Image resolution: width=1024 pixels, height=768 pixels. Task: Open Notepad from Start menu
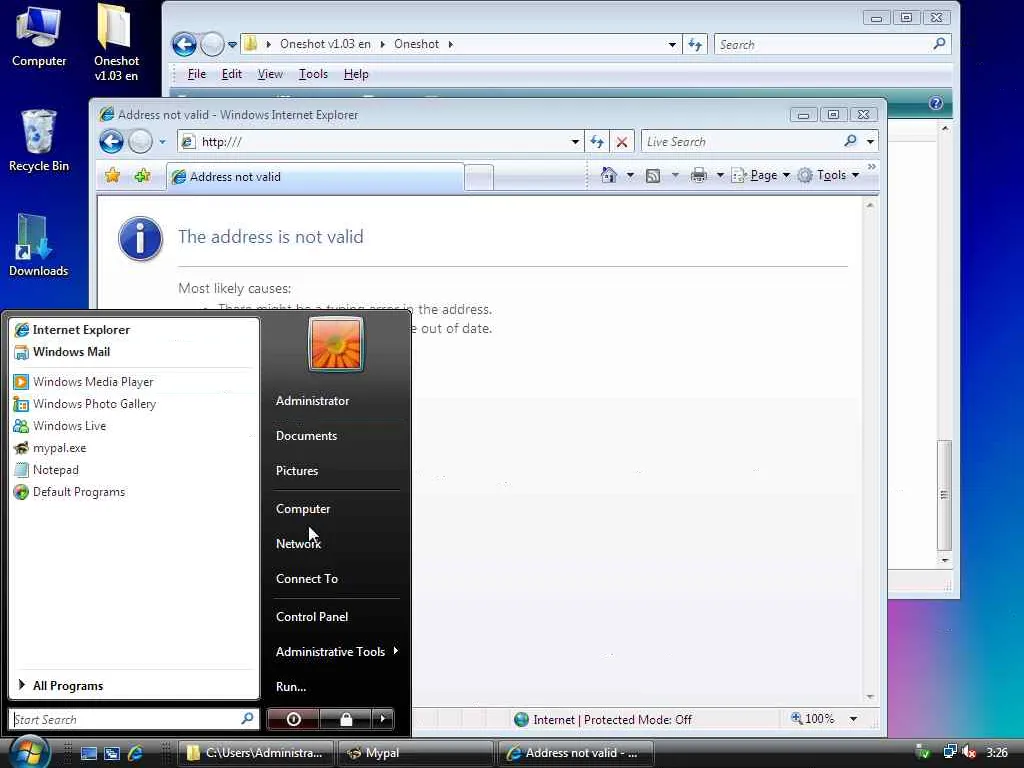tap(56, 470)
